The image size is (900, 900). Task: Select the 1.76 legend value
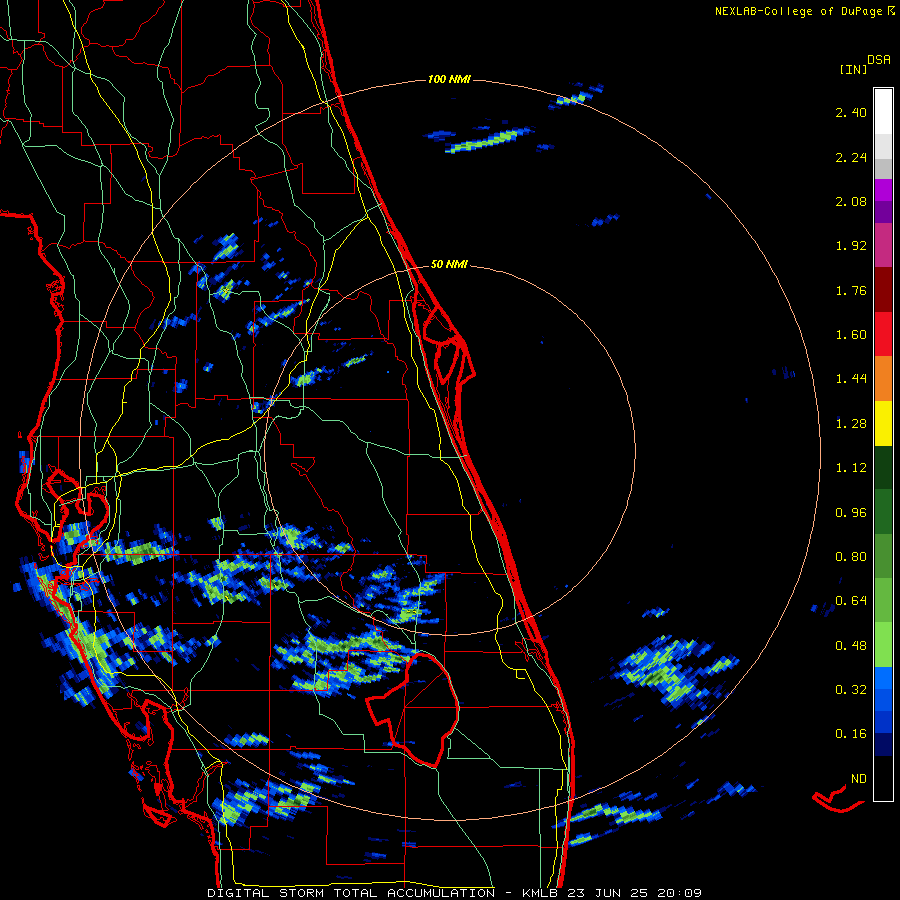(851, 290)
